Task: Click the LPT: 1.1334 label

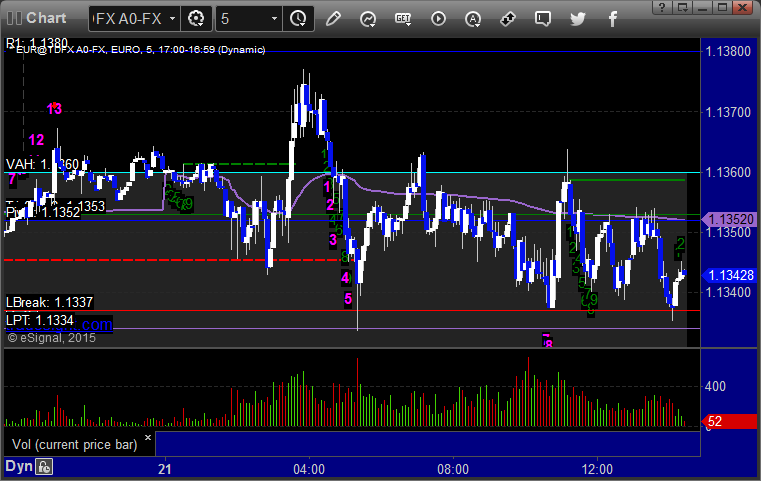Action: [40, 320]
